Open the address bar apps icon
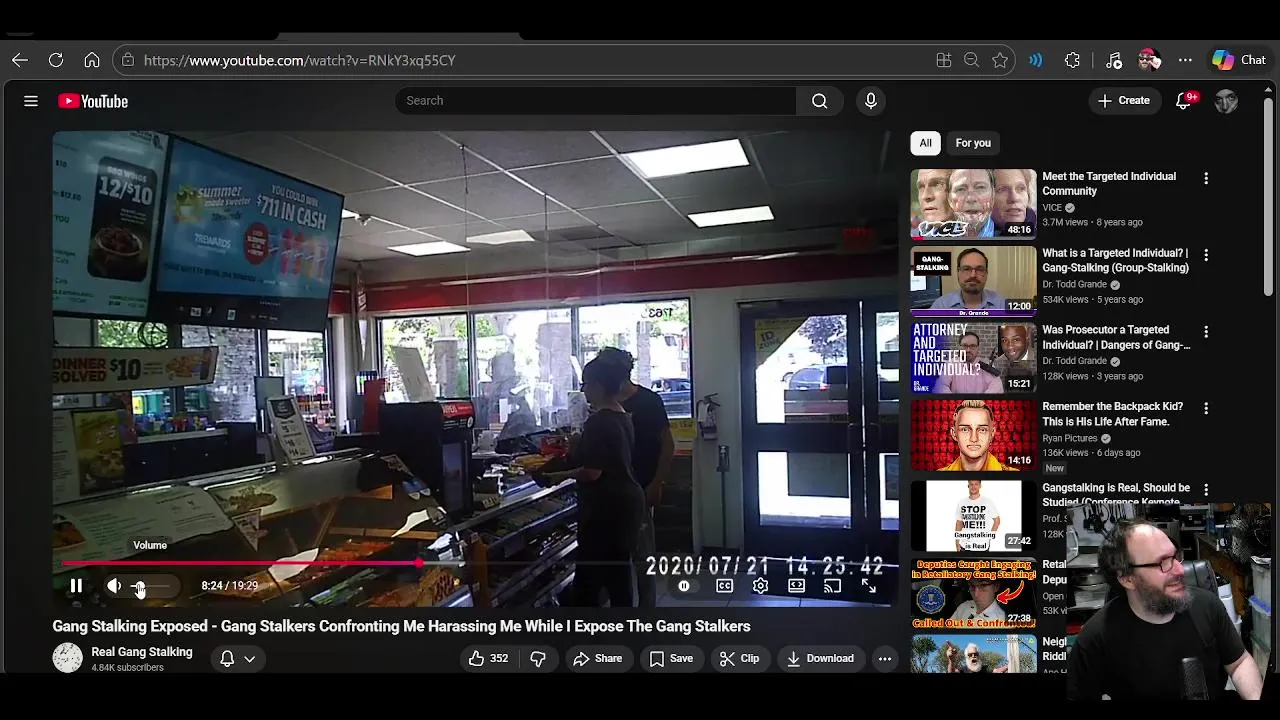 (943, 60)
